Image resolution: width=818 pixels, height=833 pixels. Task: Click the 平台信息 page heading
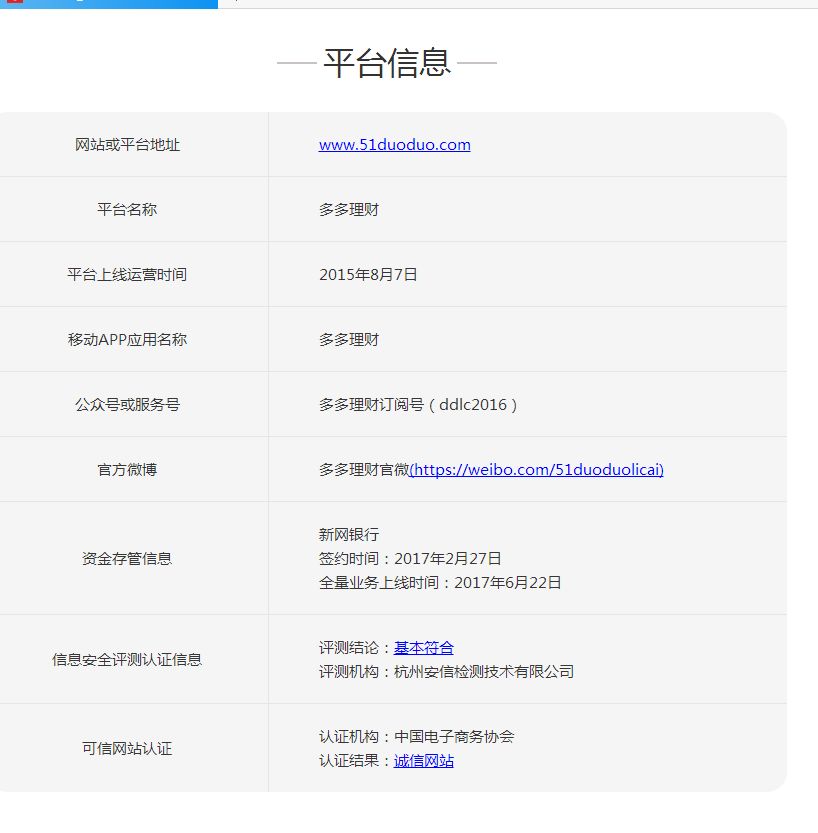tap(387, 62)
